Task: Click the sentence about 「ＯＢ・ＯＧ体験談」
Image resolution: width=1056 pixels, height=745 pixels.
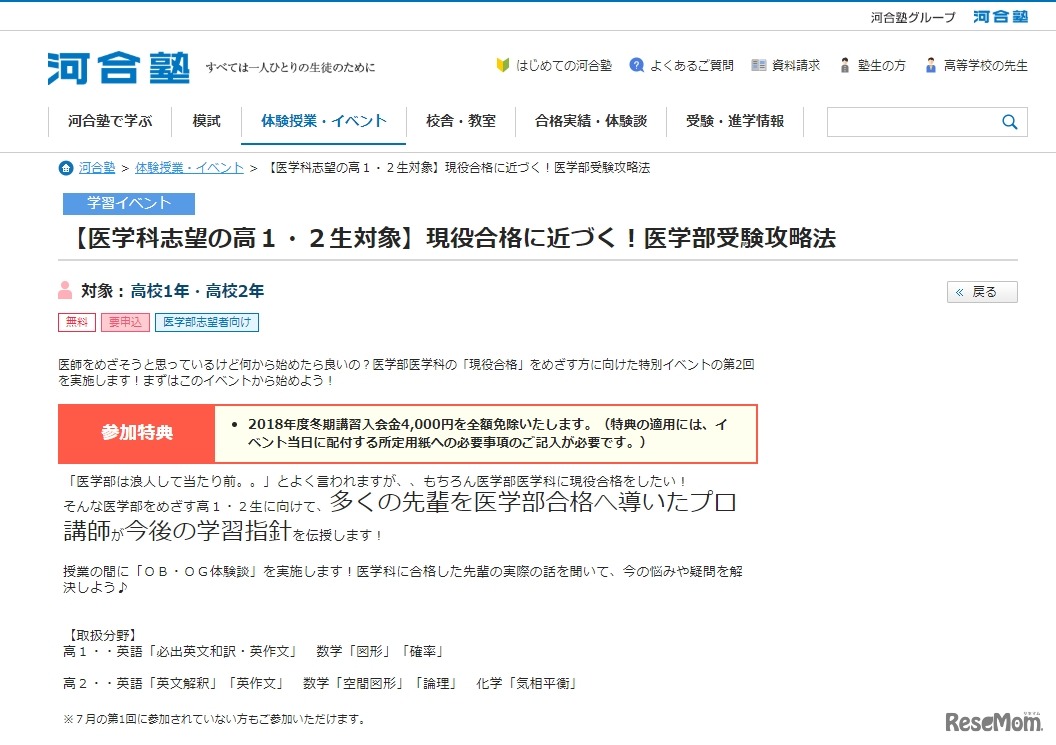Action: click(x=403, y=579)
